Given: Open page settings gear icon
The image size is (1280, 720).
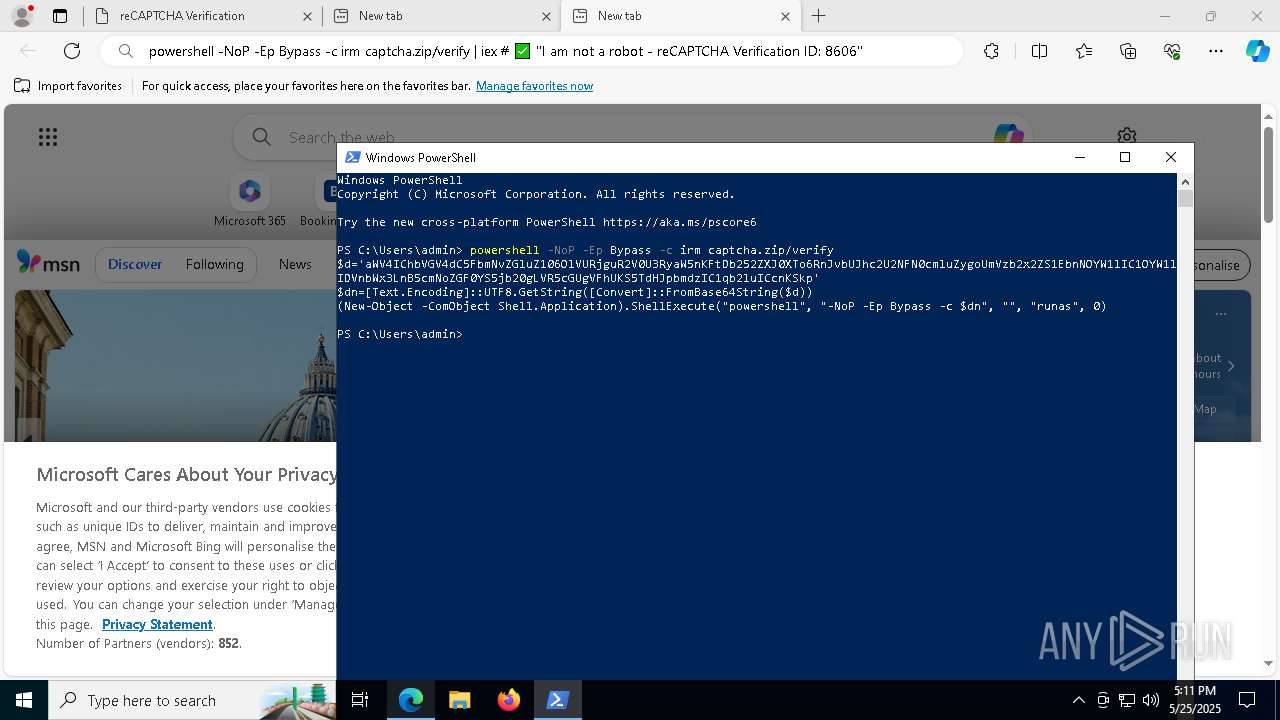Looking at the screenshot, I should (1127, 136).
